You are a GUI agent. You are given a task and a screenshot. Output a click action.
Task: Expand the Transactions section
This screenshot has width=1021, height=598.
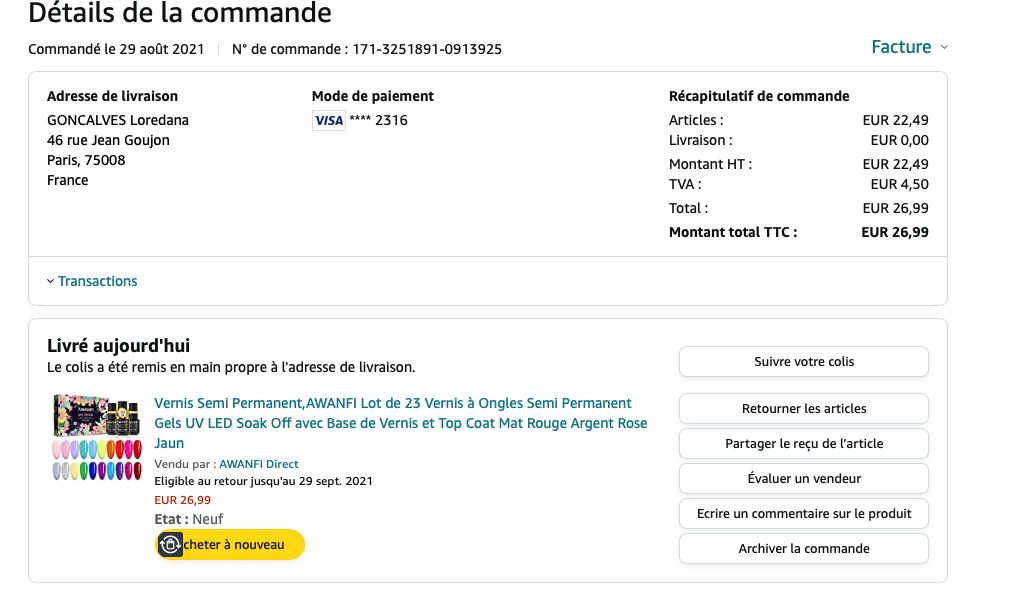(97, 281)
